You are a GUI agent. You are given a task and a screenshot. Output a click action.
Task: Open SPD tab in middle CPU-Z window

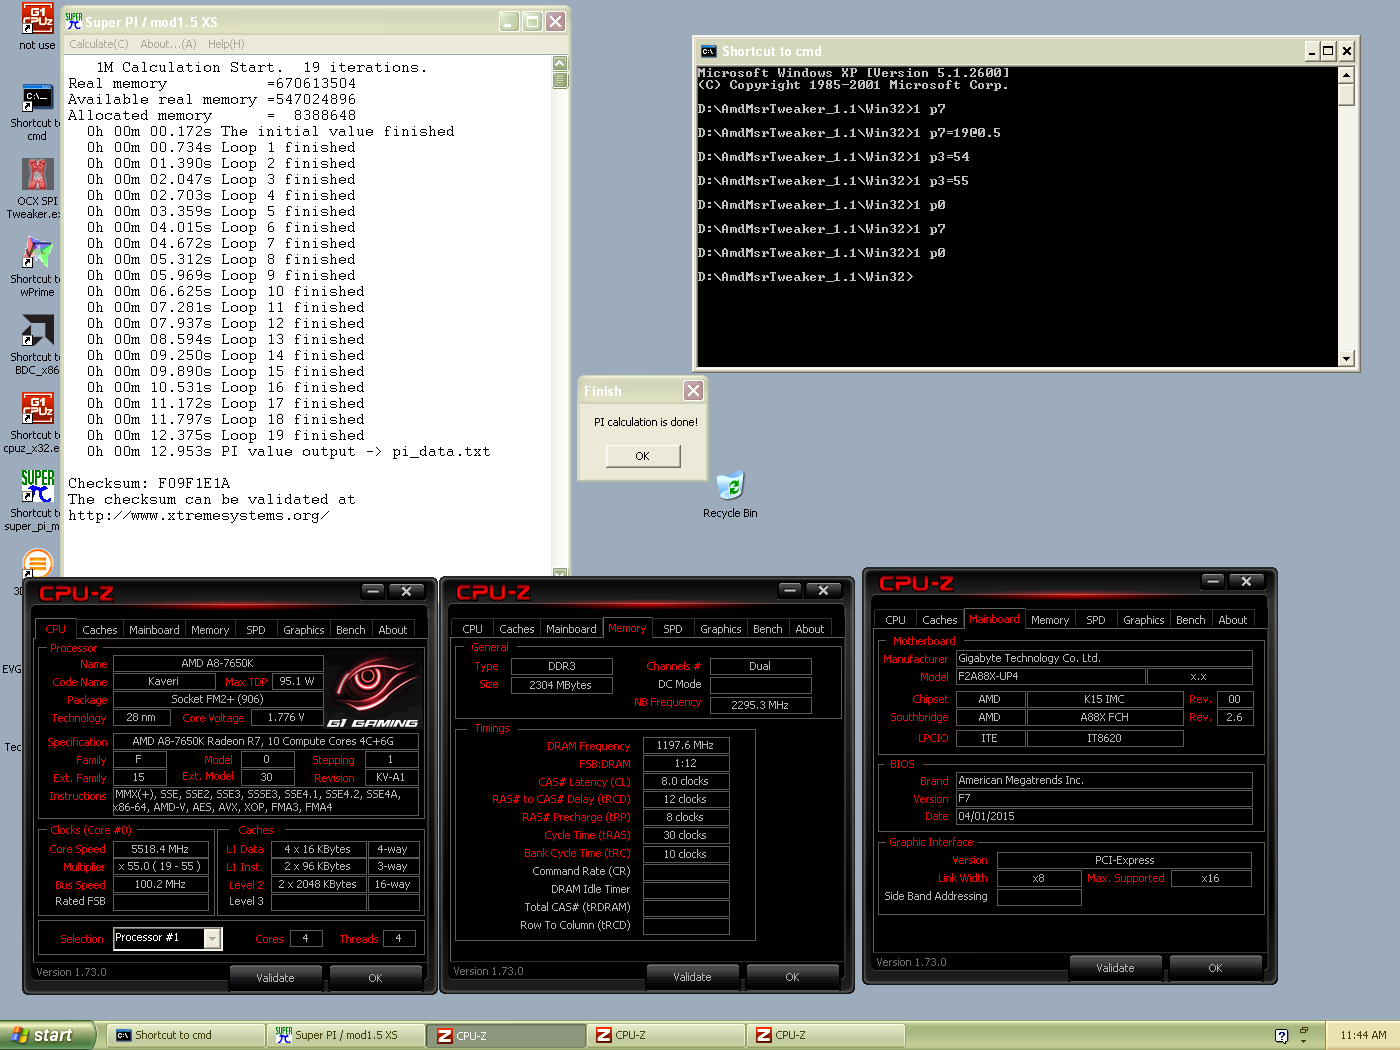pos(673,629)
